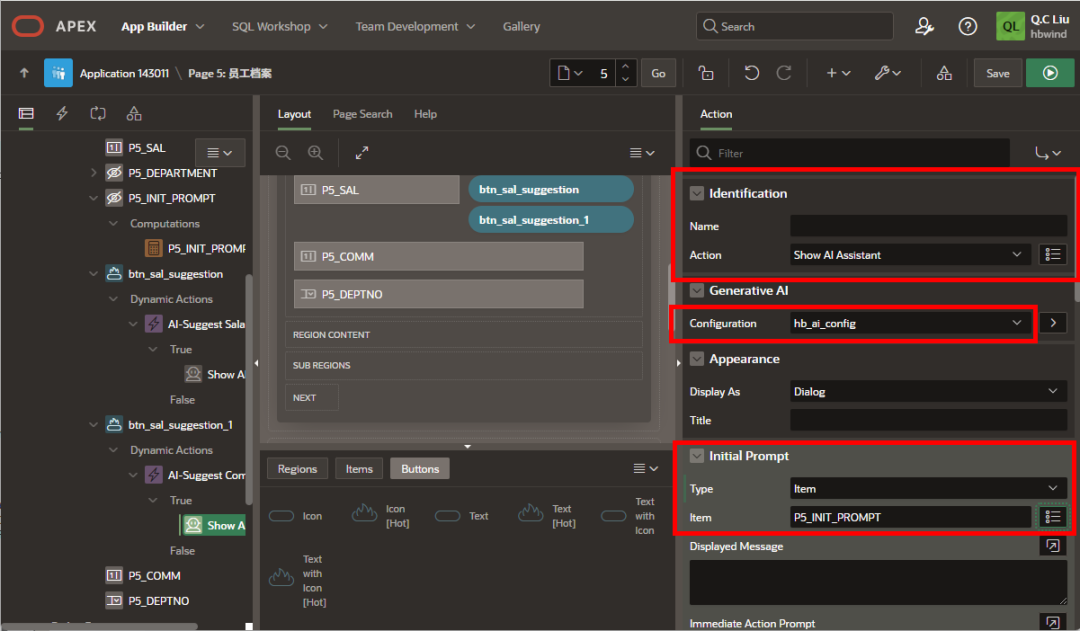
Task: Click the Name input field
Action: click(x=928, y=226)
